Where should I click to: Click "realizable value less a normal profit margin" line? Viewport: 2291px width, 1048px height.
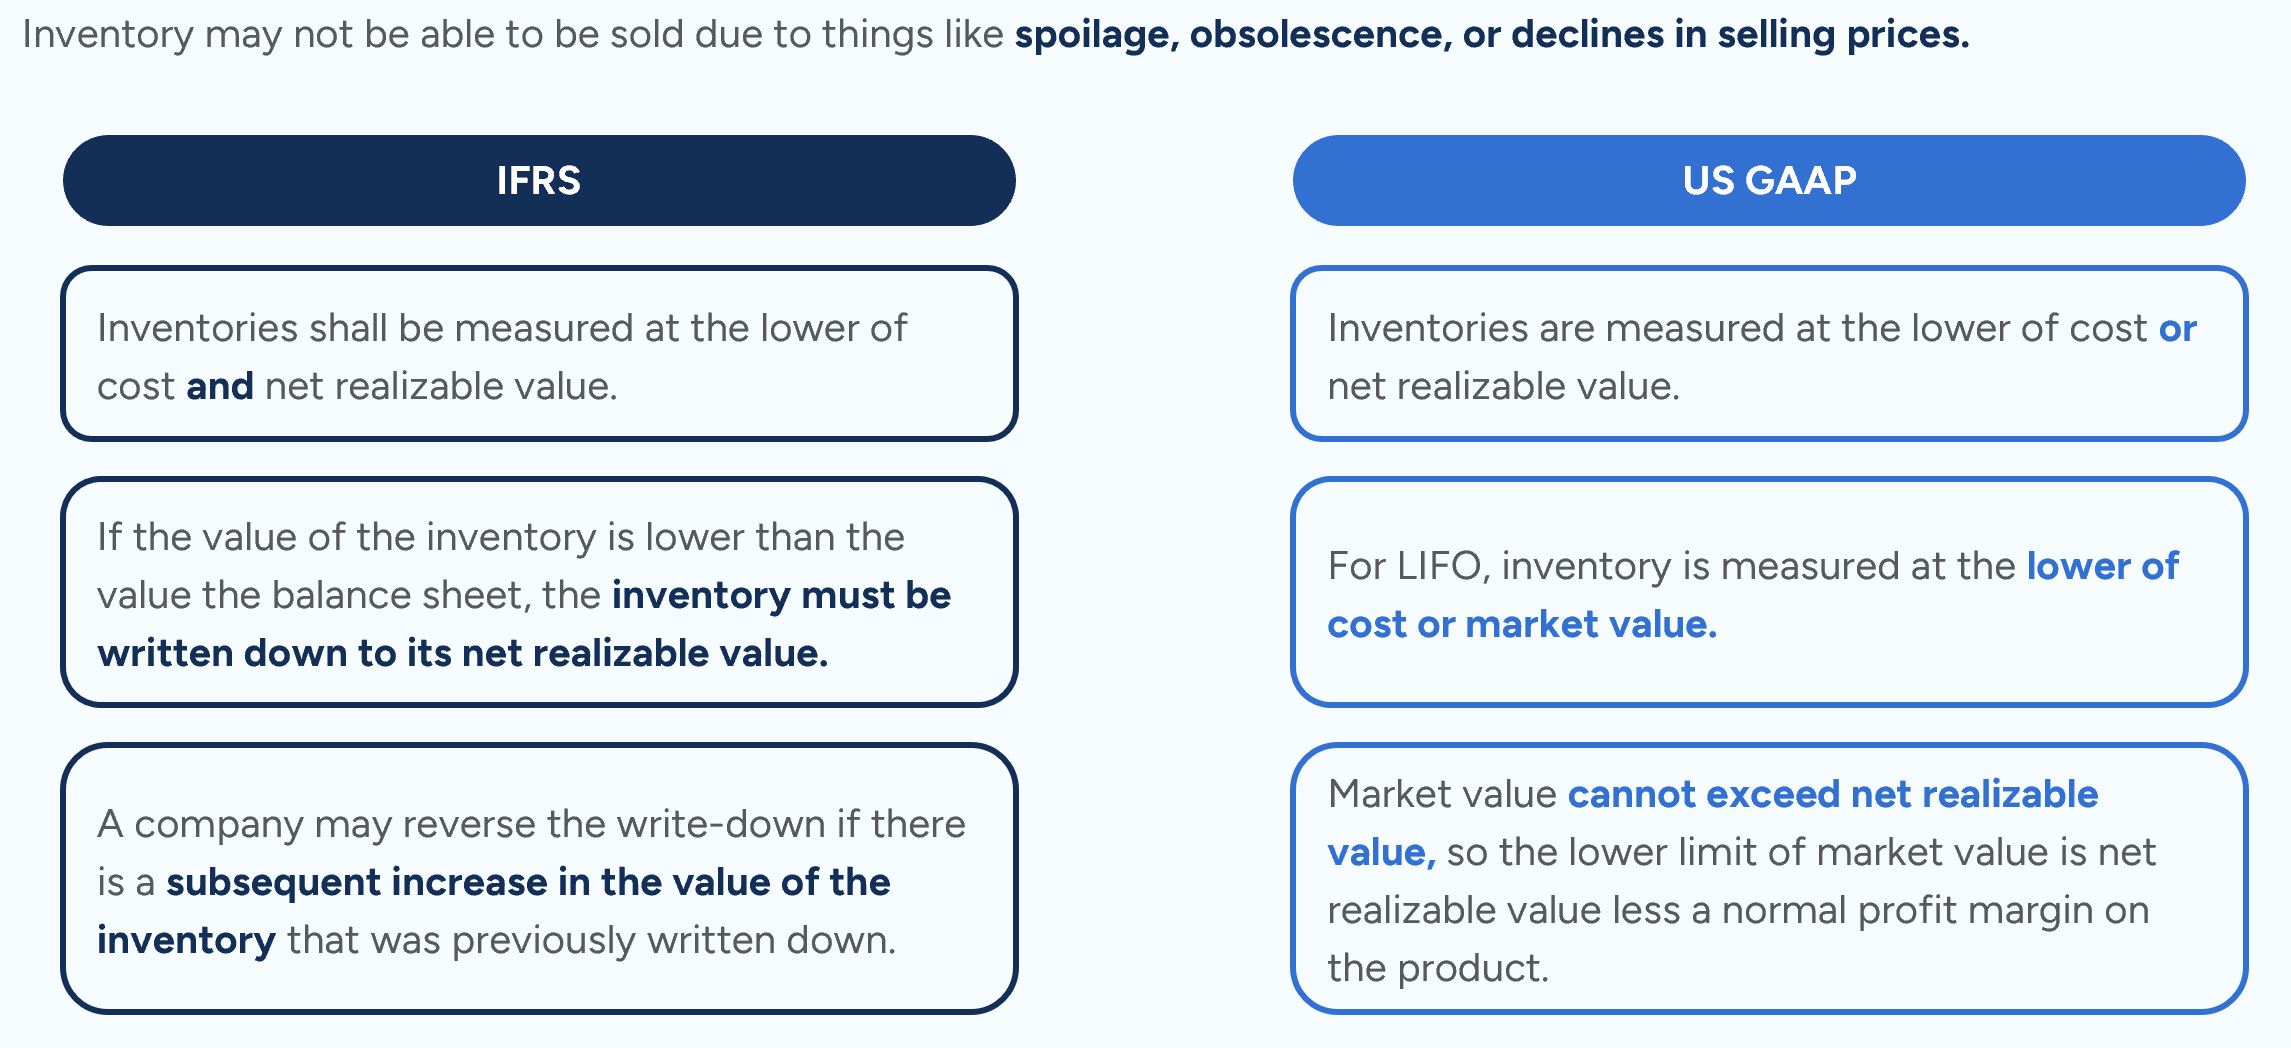tap(1737, 910)
